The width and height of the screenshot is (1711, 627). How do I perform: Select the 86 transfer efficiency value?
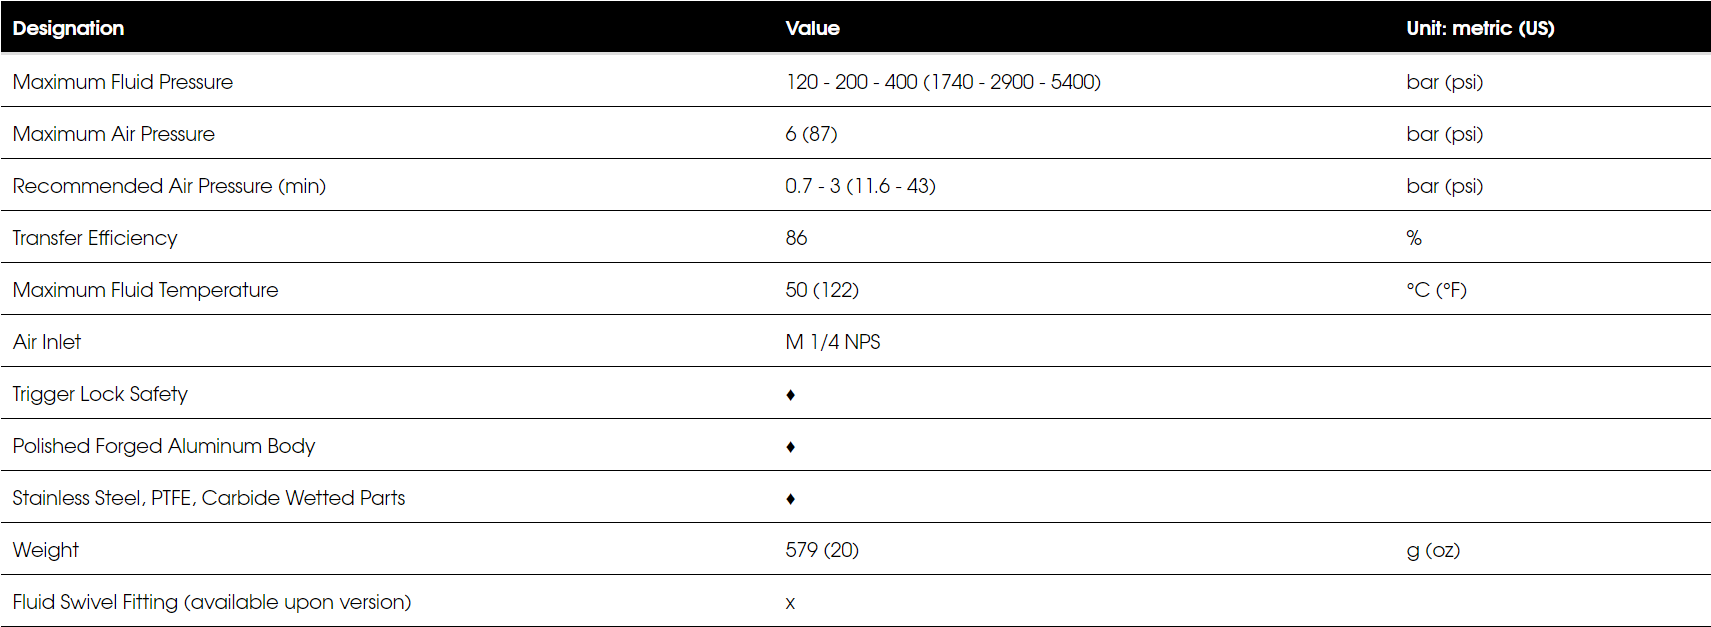coord(796,238)
